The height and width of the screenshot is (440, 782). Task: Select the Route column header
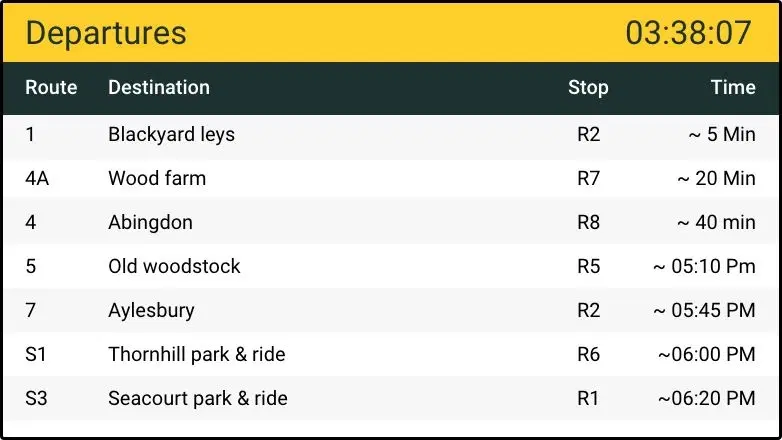(51, 87)
